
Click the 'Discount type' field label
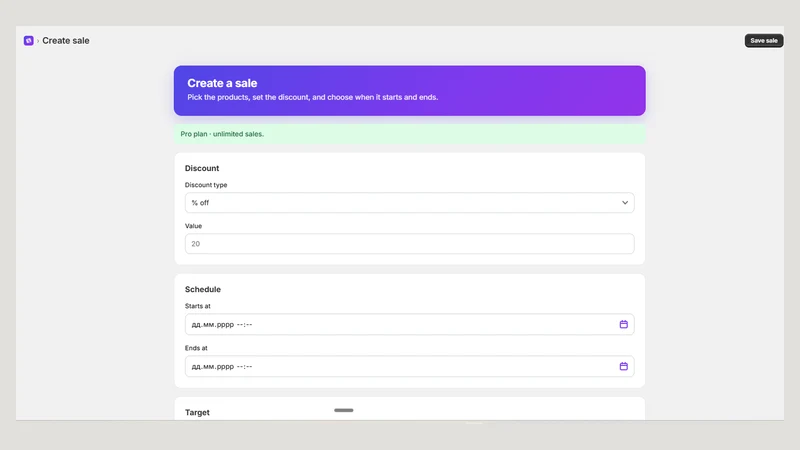(206, 185)
